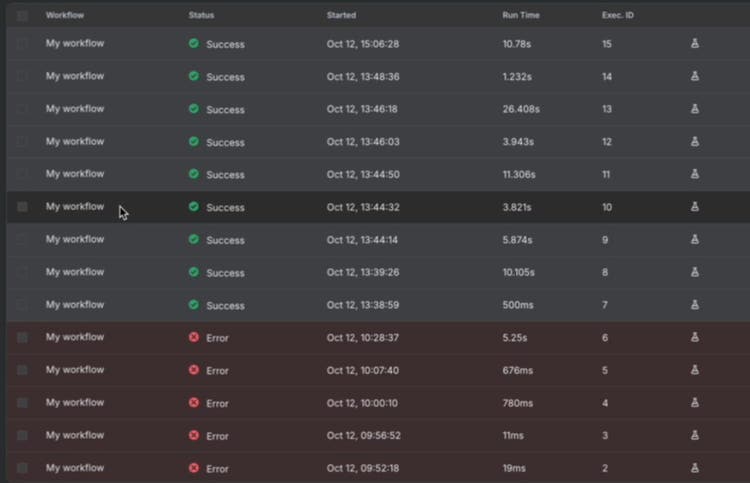Click the Exec. ID column header

tap(618, 15)
